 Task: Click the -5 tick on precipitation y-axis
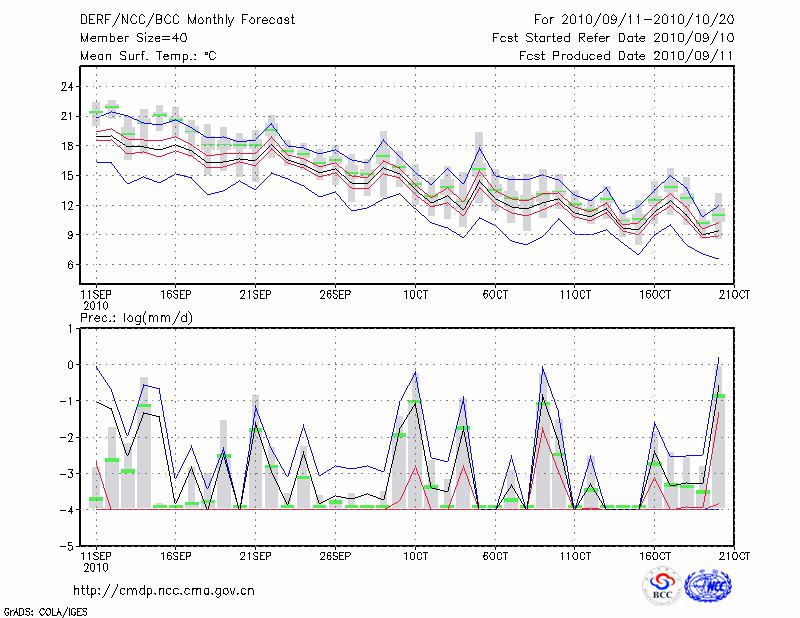[x=68, y=547]
